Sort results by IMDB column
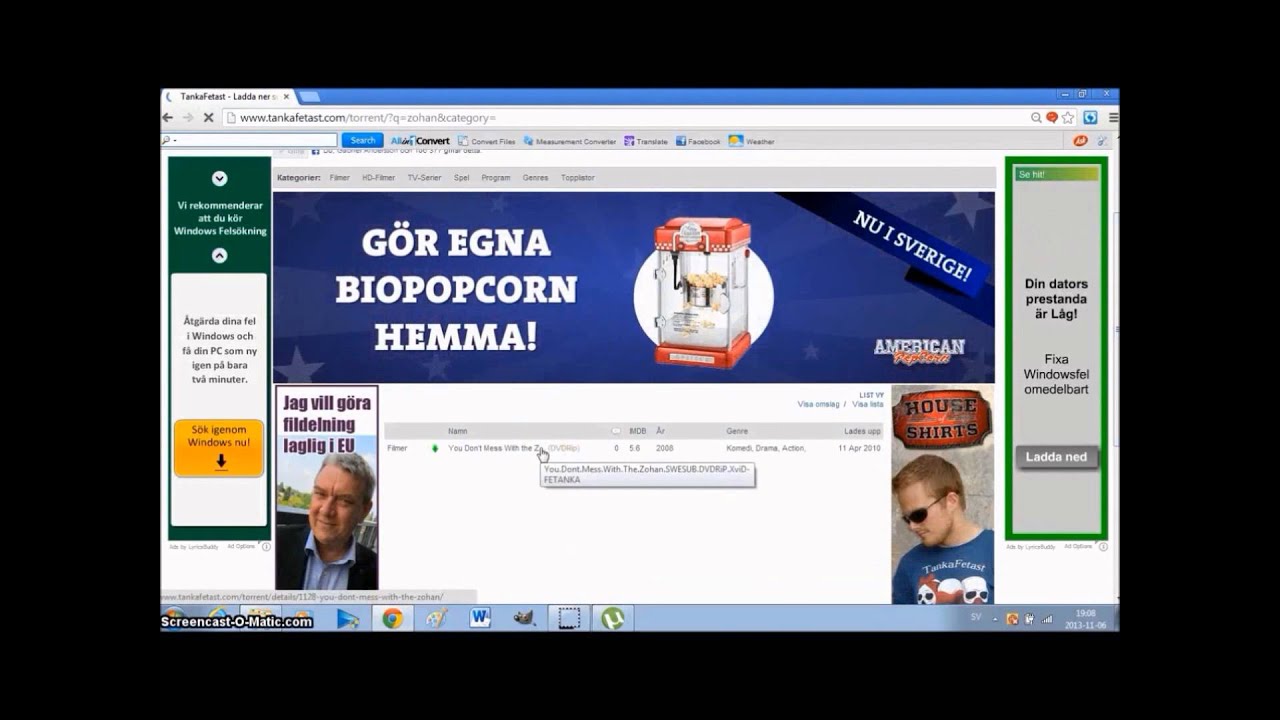This screenshot has width=1280, height=720. (637, 431)
